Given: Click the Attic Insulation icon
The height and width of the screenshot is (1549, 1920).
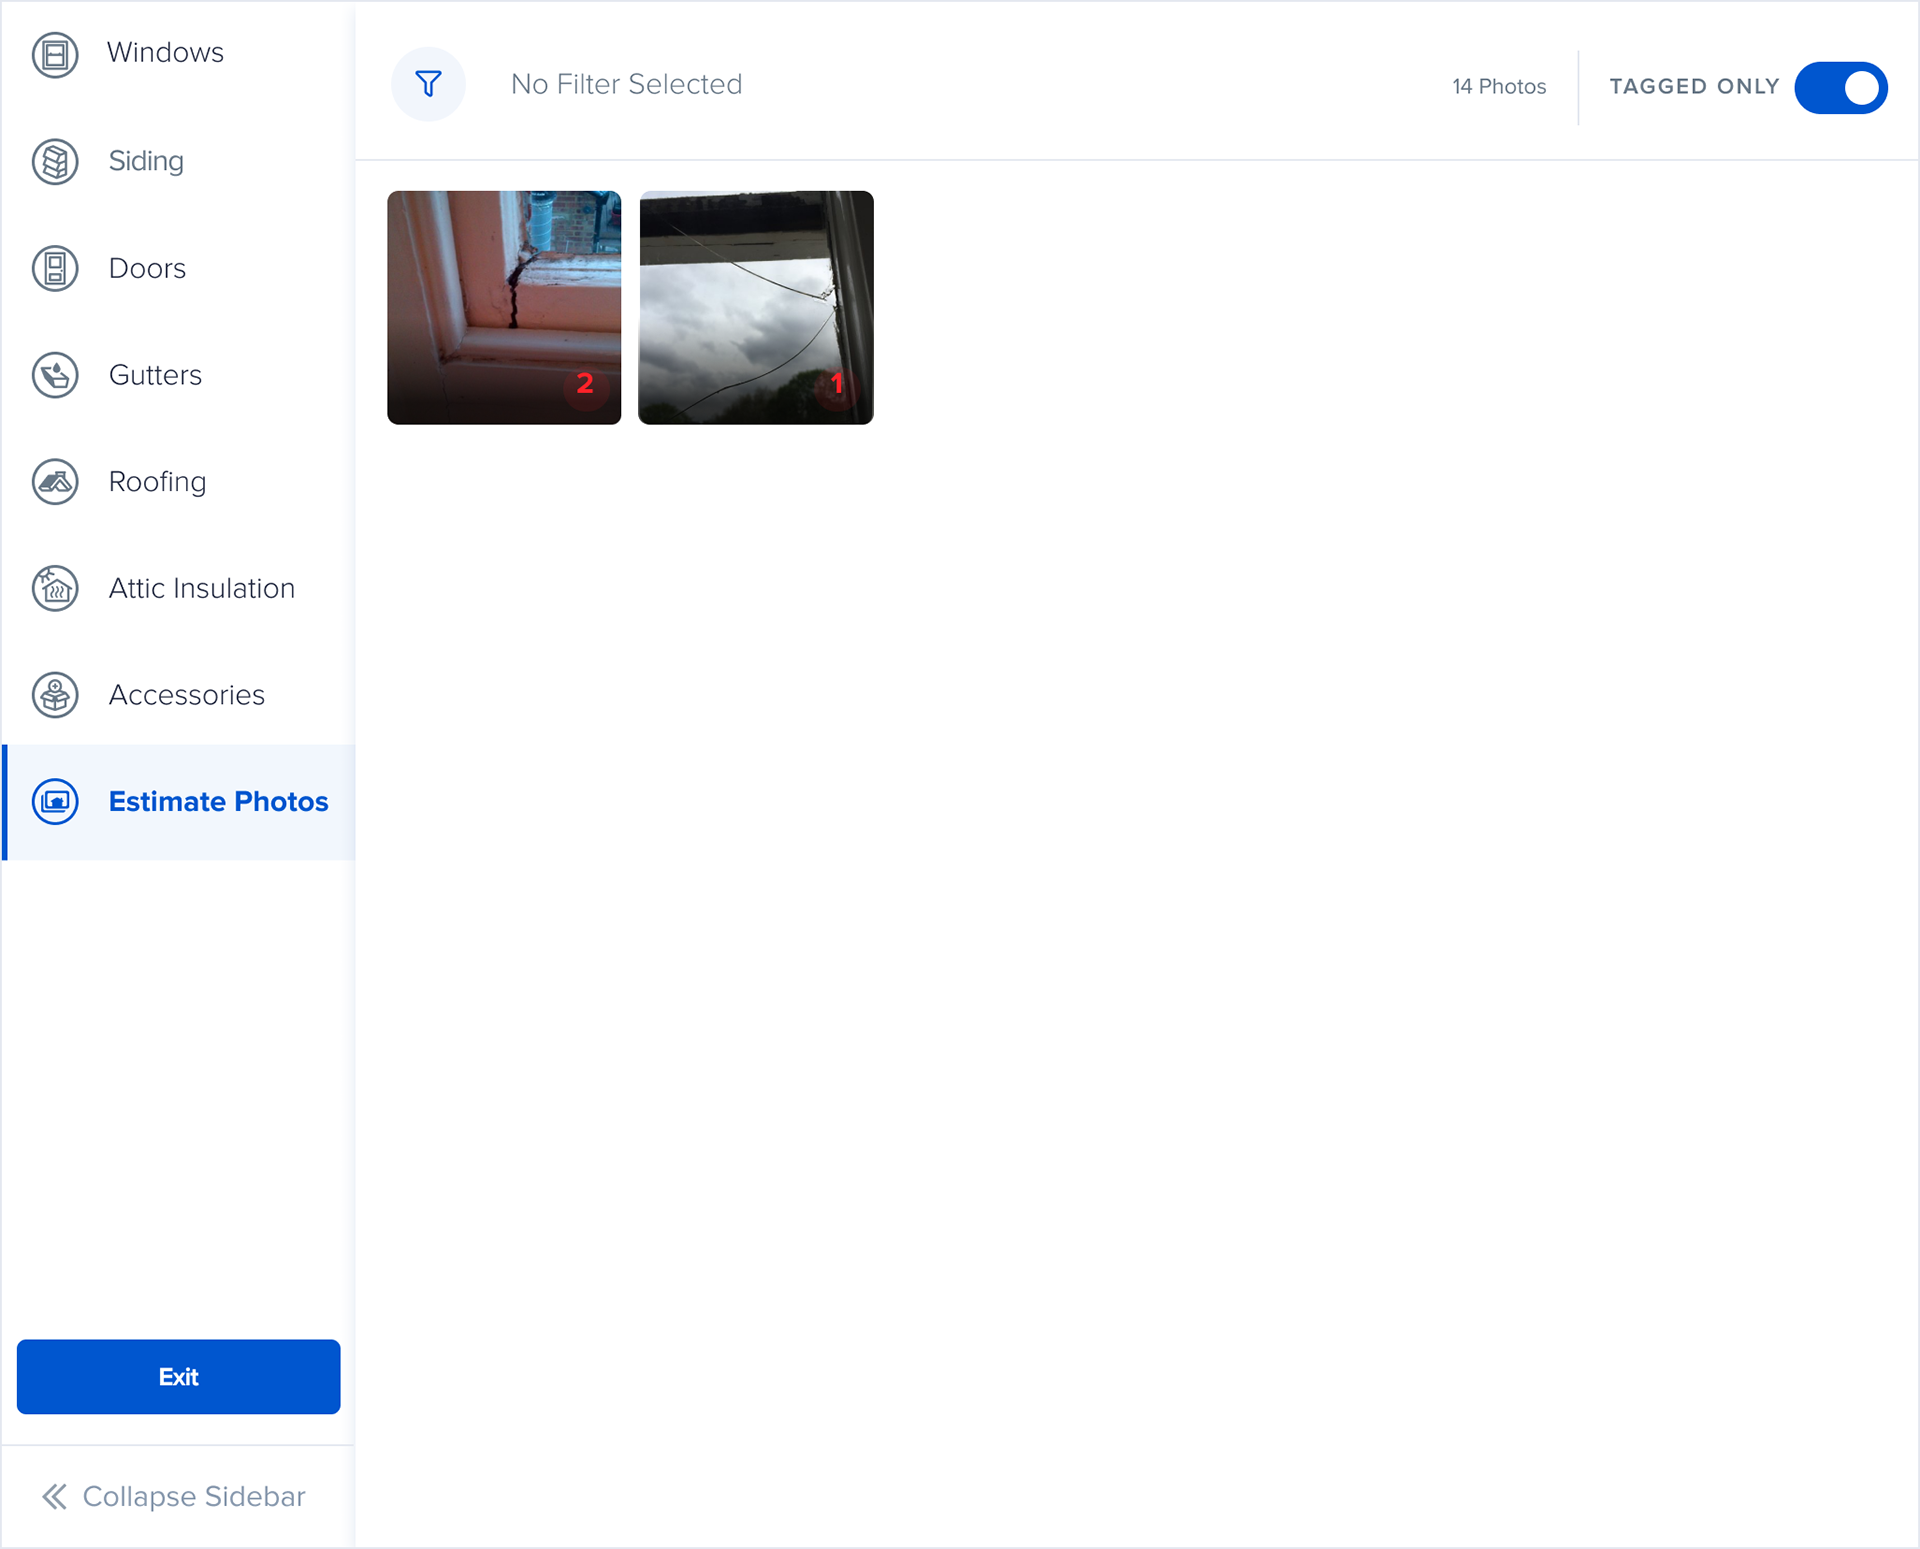Looking at the screenshot, I should (x=55, y=588).
